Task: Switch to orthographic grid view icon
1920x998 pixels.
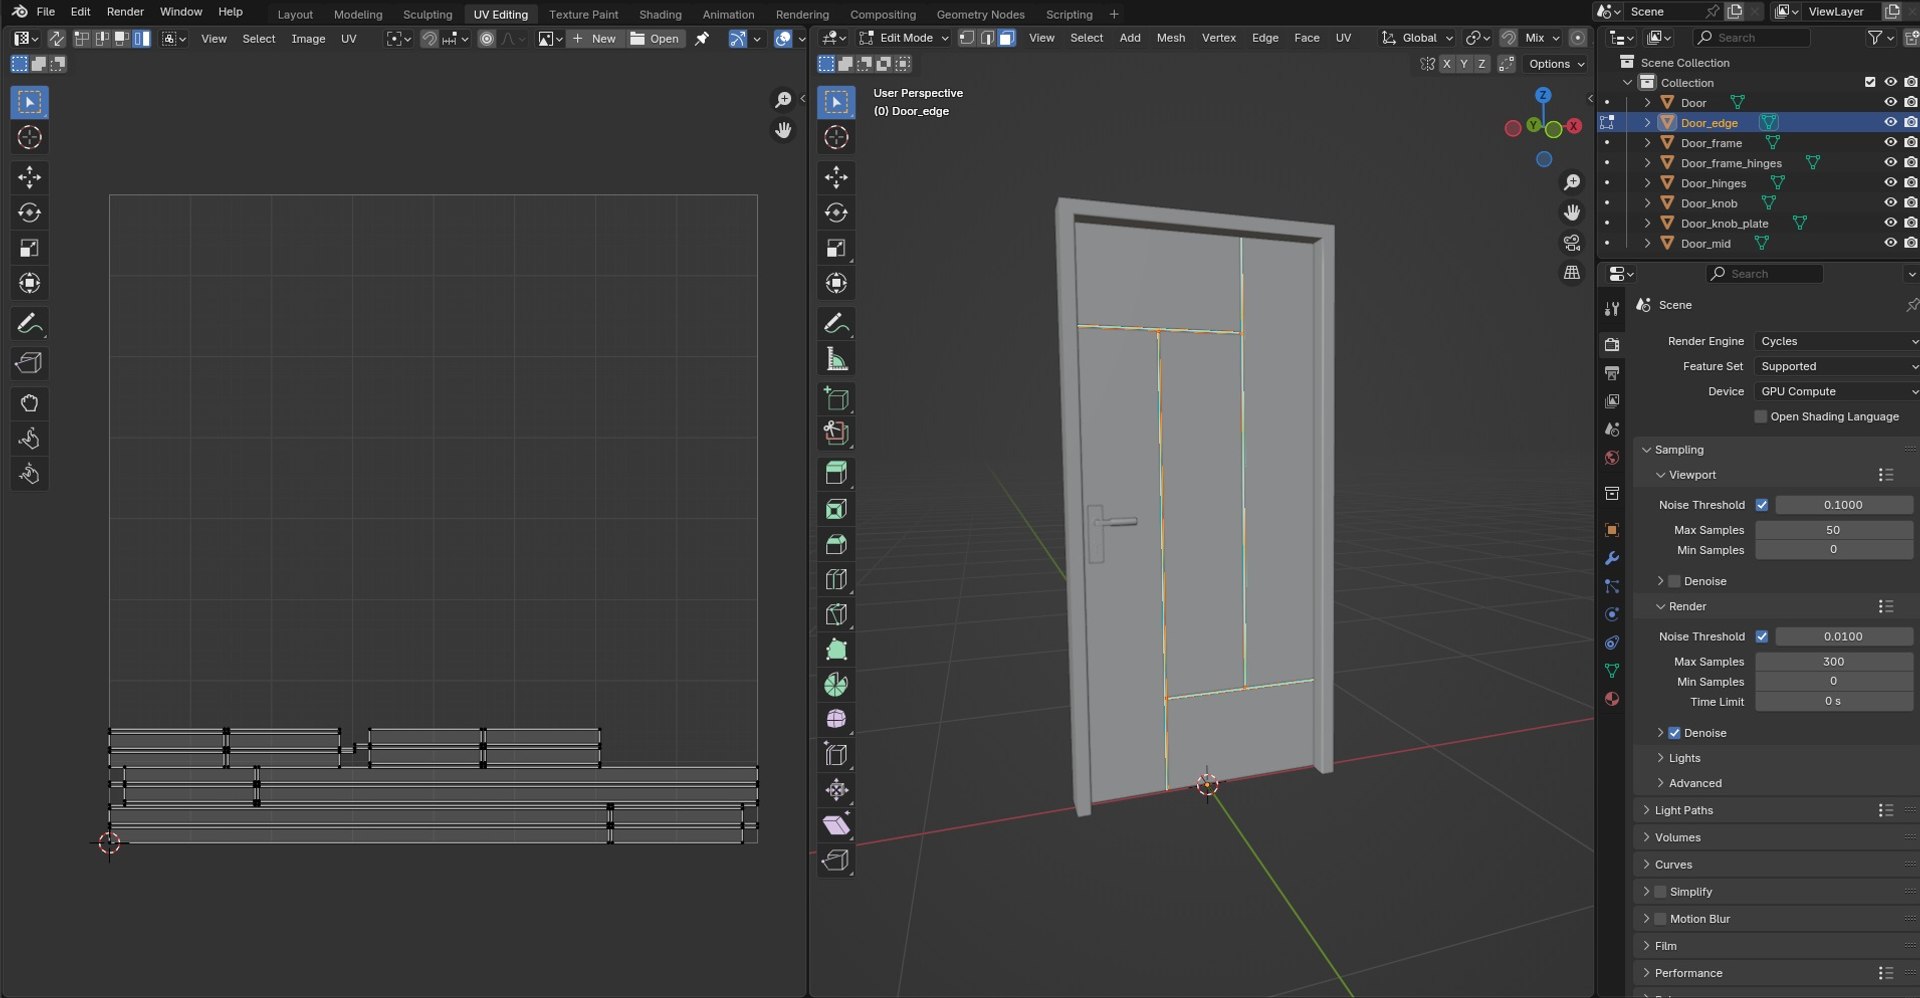Action: coord(1572,273)
